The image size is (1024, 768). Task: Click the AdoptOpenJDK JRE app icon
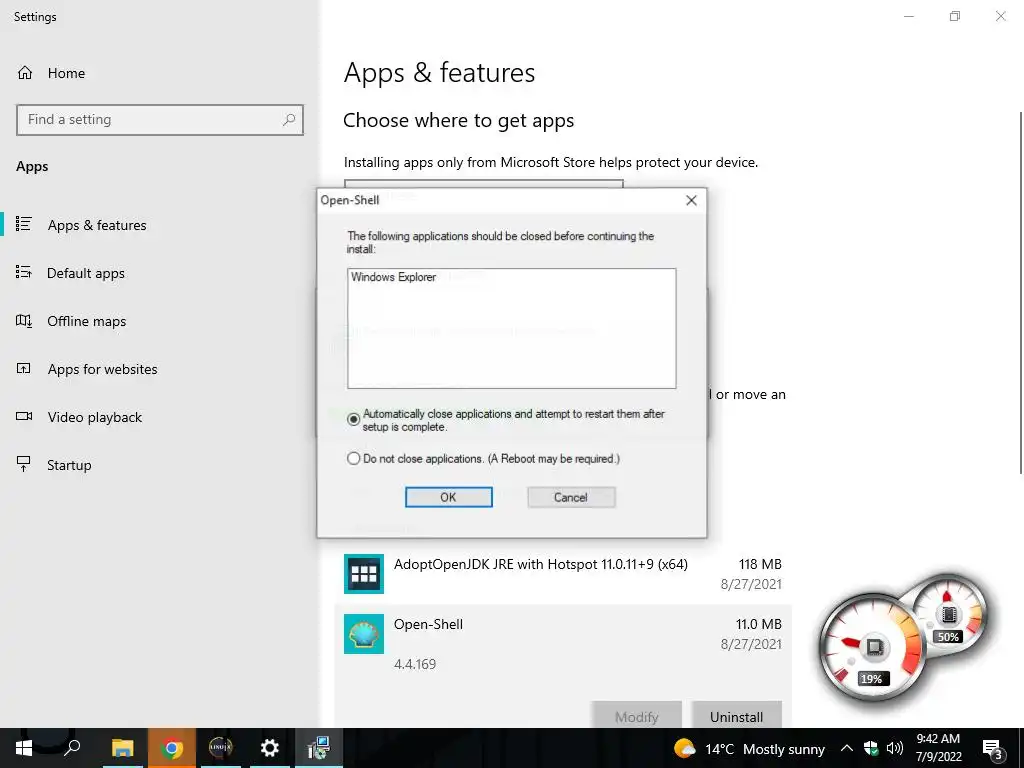pyautogui.click(x=364, y=574)
